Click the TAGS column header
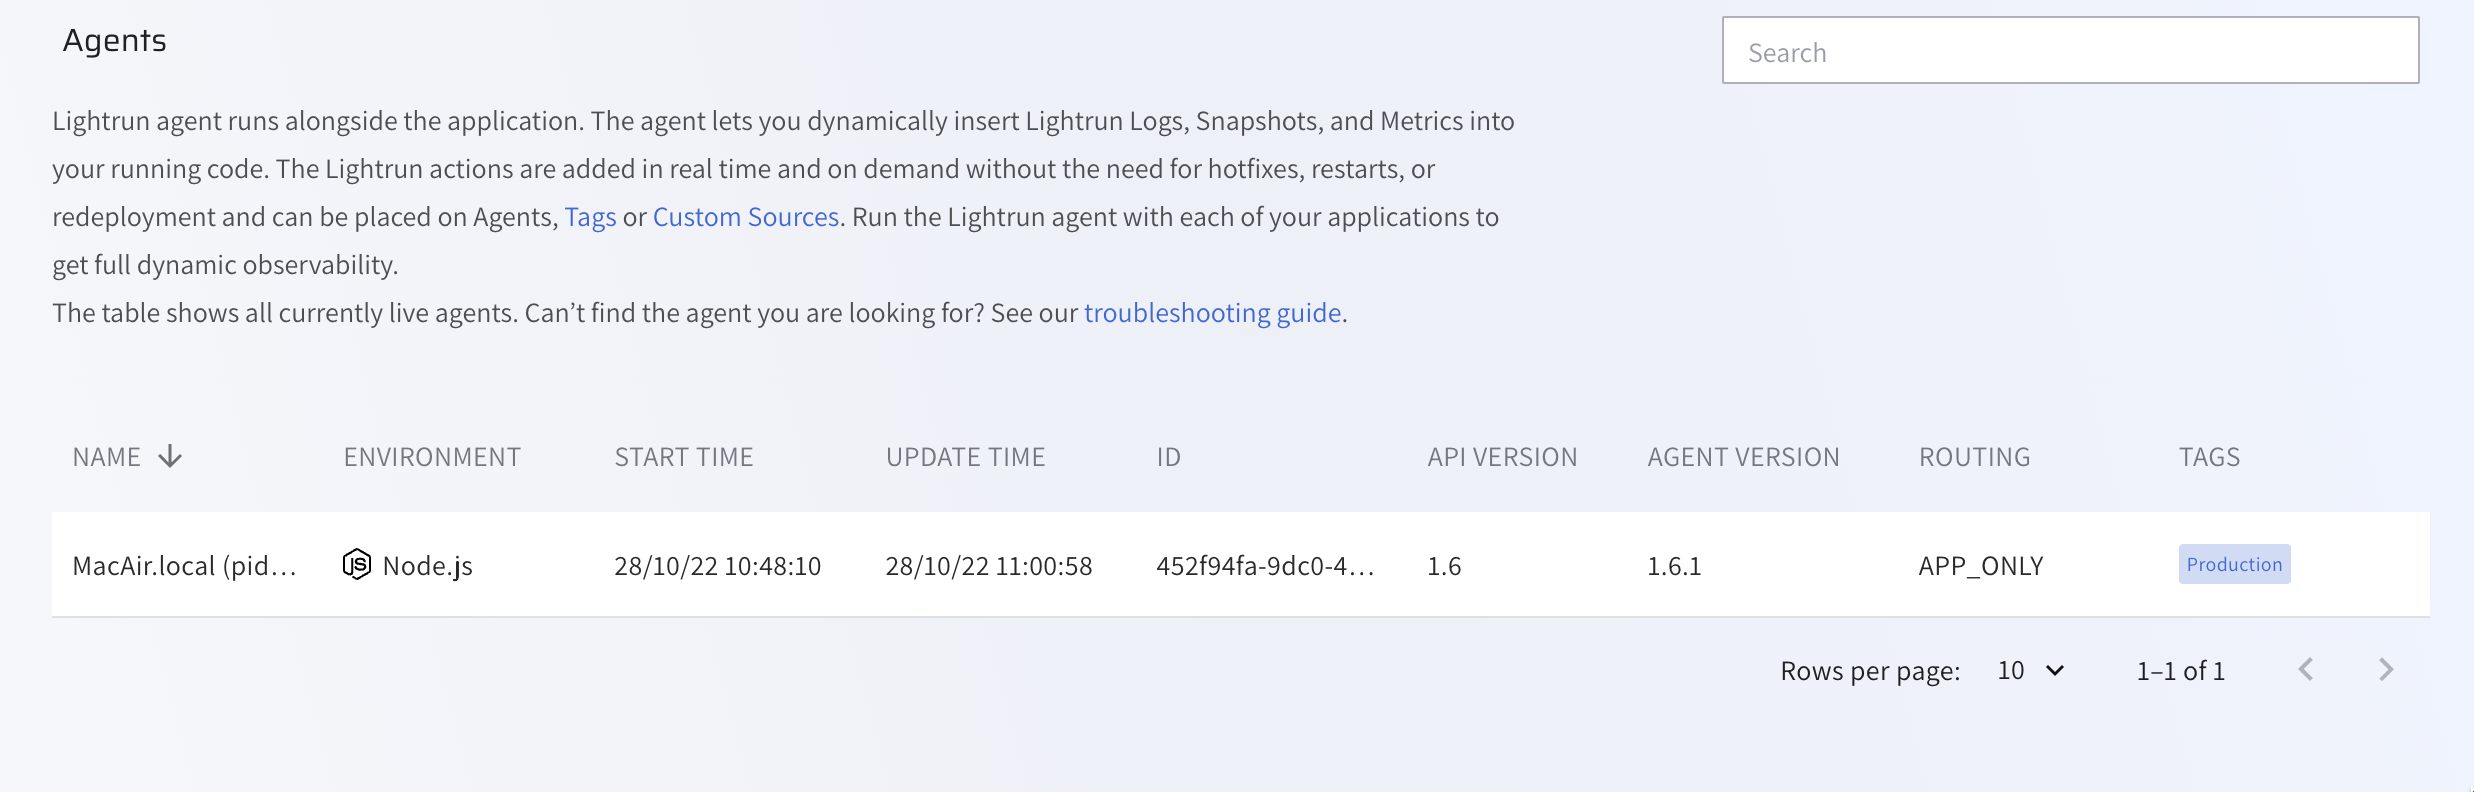The width and height of the screenshot is (2474, 792). (2209, 457)
